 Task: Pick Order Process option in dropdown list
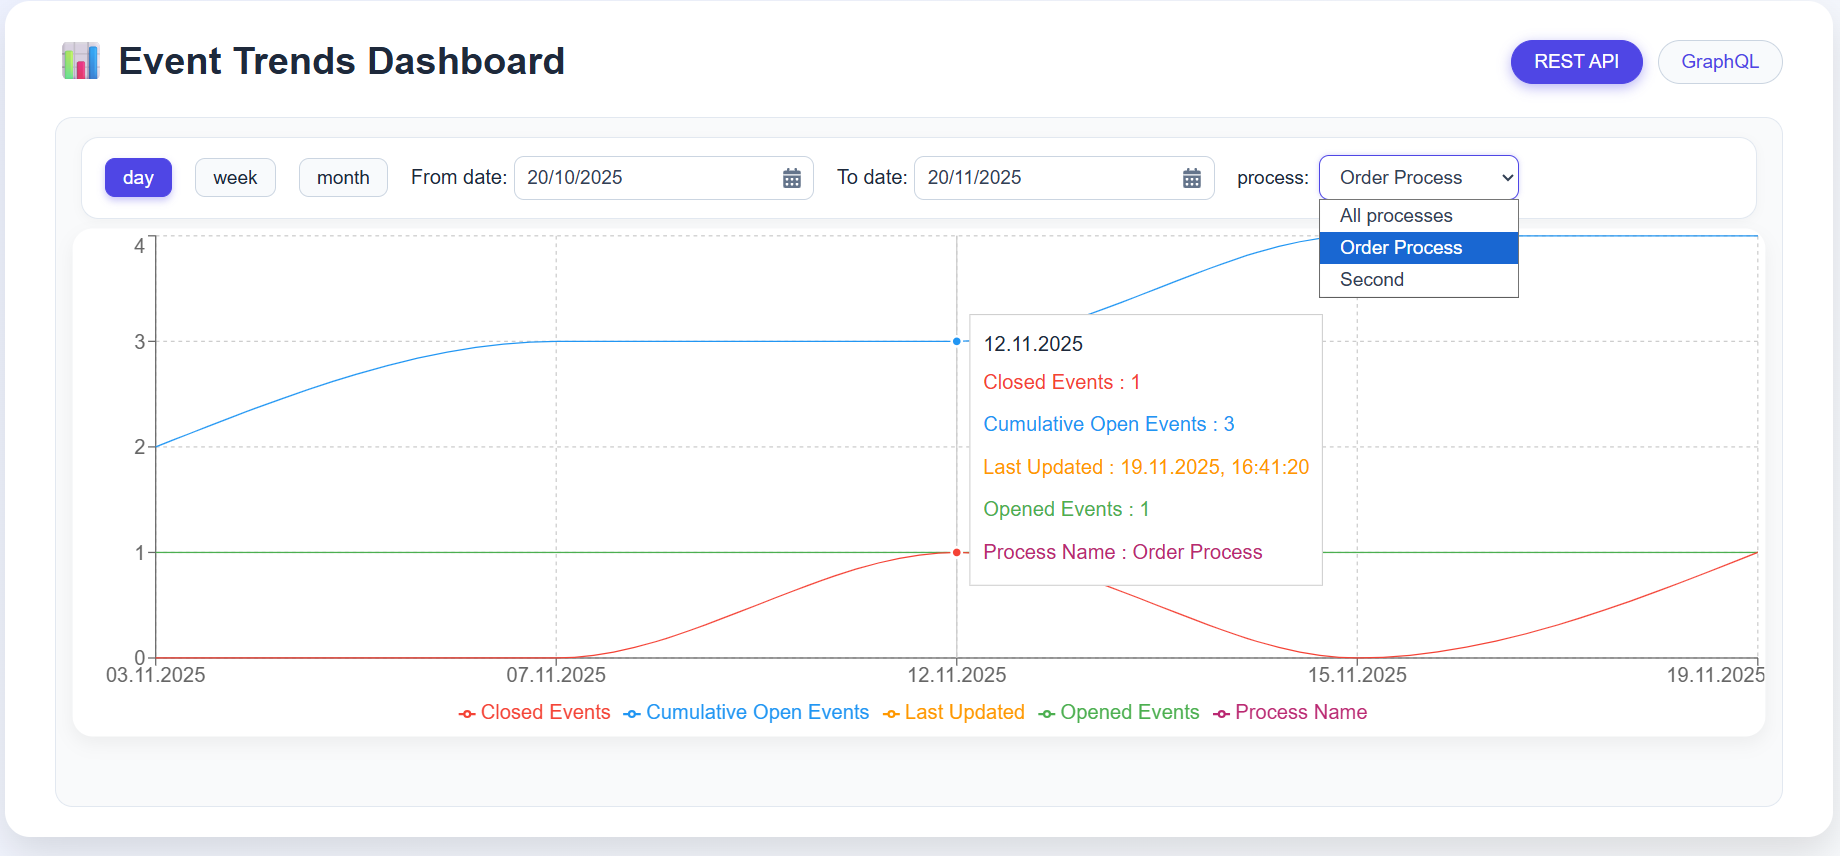coord(1401,248)
